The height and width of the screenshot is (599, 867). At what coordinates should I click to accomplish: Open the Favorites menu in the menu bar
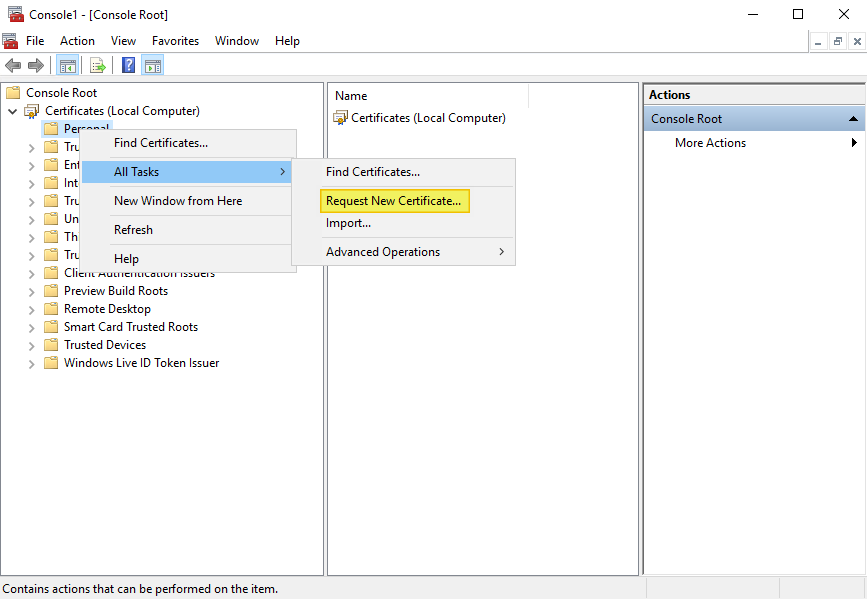175,41
